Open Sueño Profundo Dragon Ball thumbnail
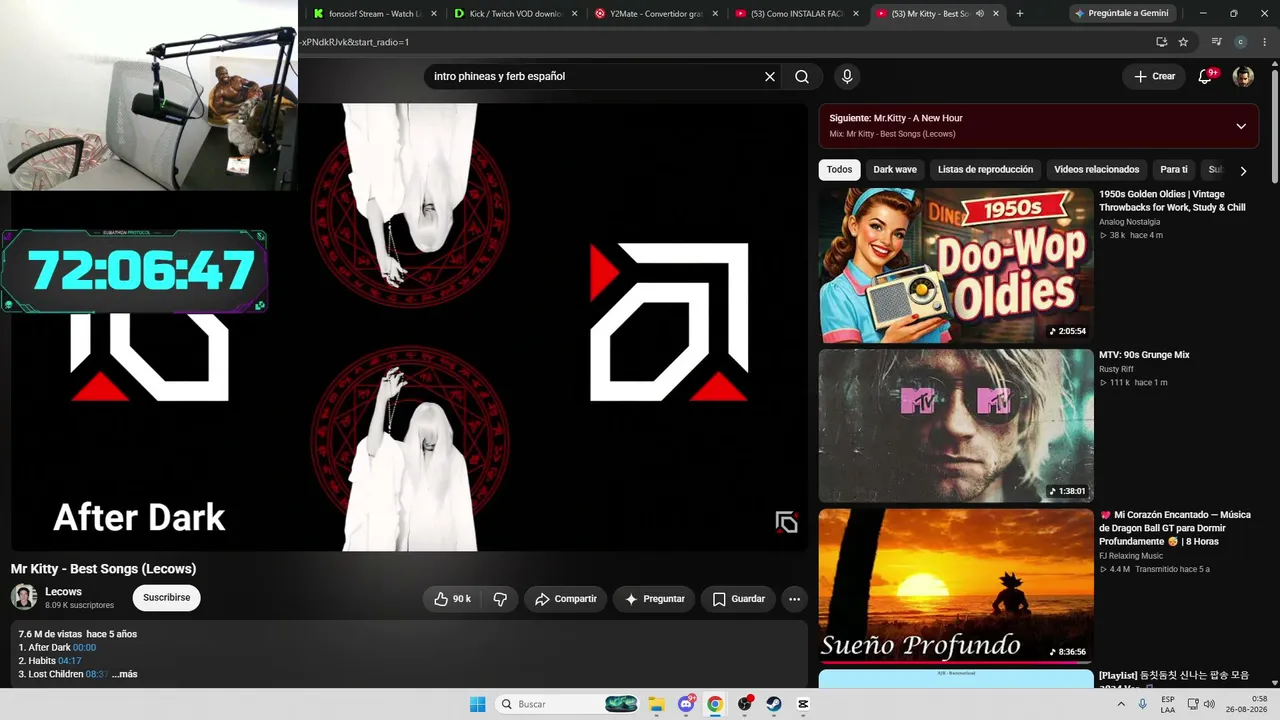The width and height of the screenshot is (1280, 720). point(956,586)
